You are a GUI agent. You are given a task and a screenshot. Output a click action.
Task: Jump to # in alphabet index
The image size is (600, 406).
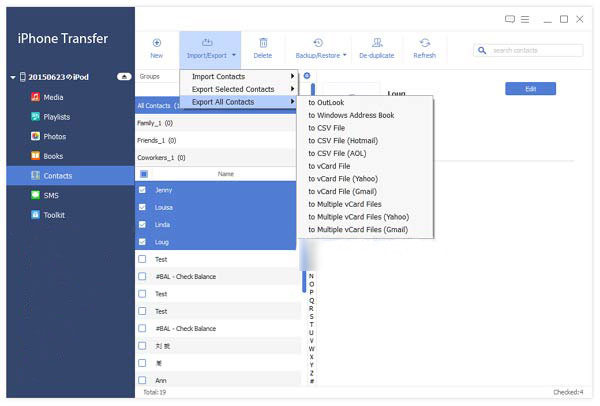311,381
